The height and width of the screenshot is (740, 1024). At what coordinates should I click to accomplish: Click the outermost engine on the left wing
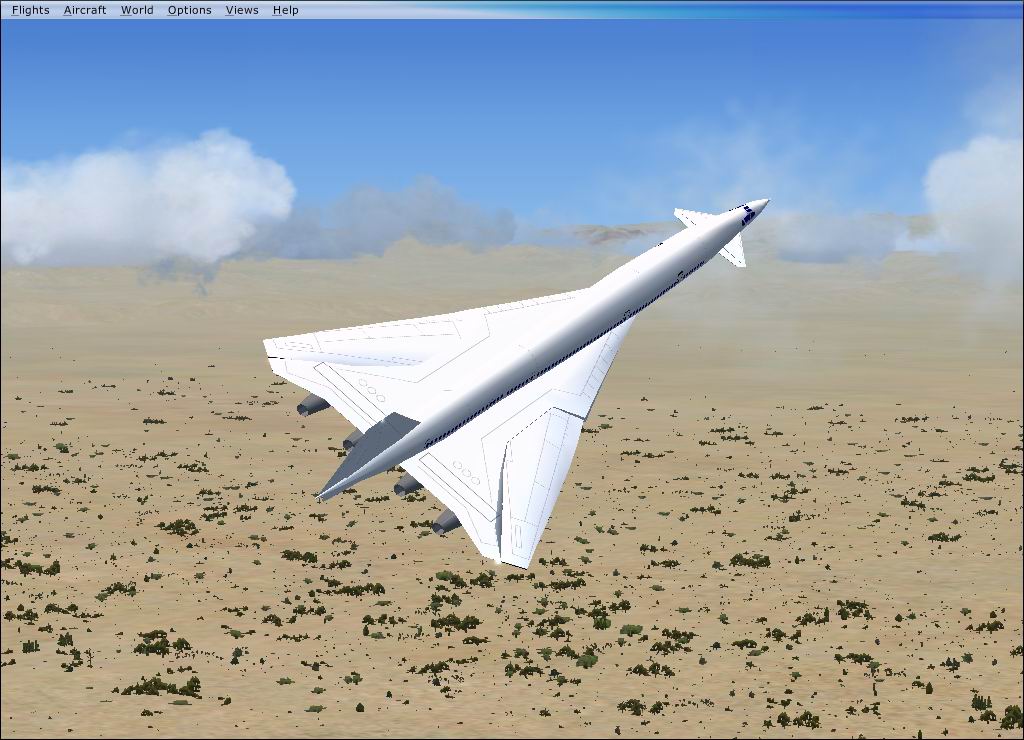tap(312, 404)
